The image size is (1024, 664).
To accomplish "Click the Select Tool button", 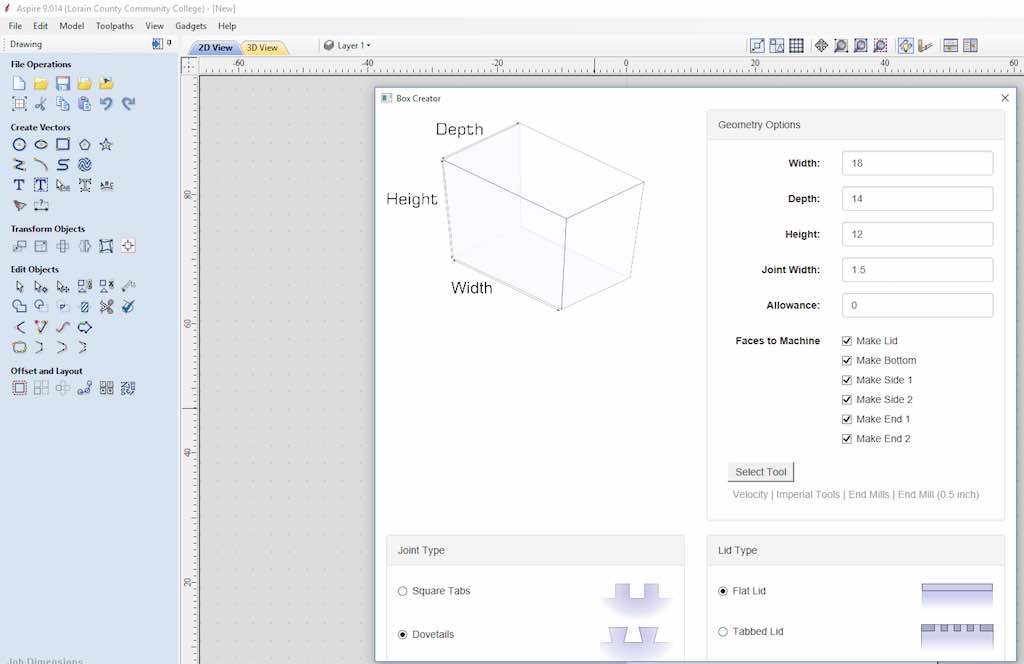I will pyautogui.click(x=761, y=472).
